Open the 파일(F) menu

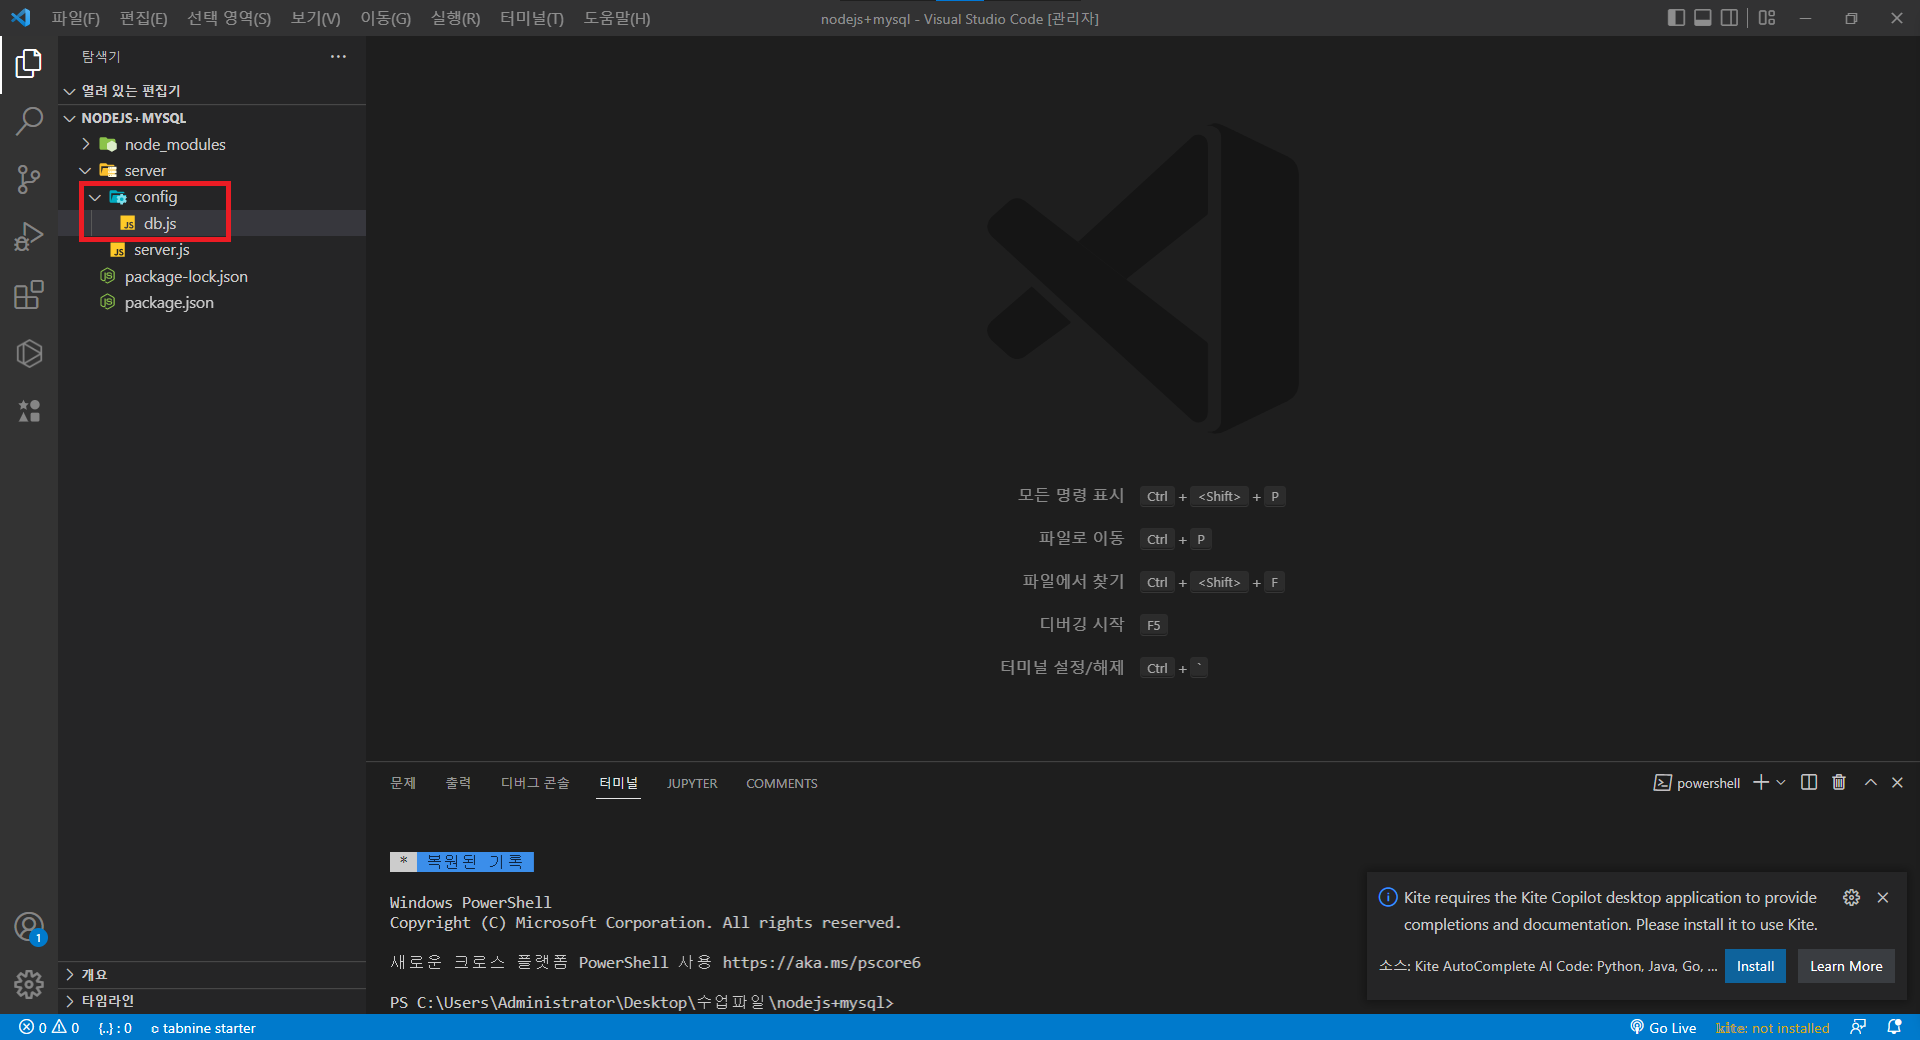(x=75, y=18)
